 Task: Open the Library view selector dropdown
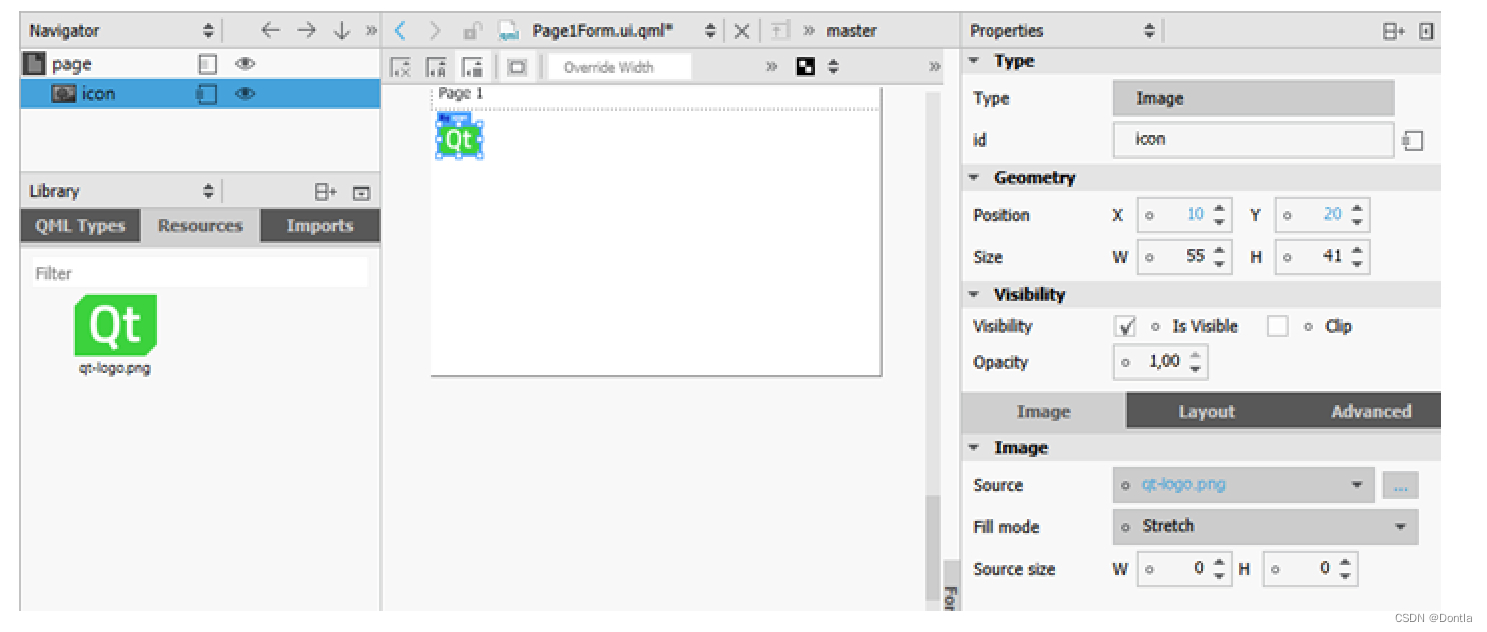[x=208, y=192]
